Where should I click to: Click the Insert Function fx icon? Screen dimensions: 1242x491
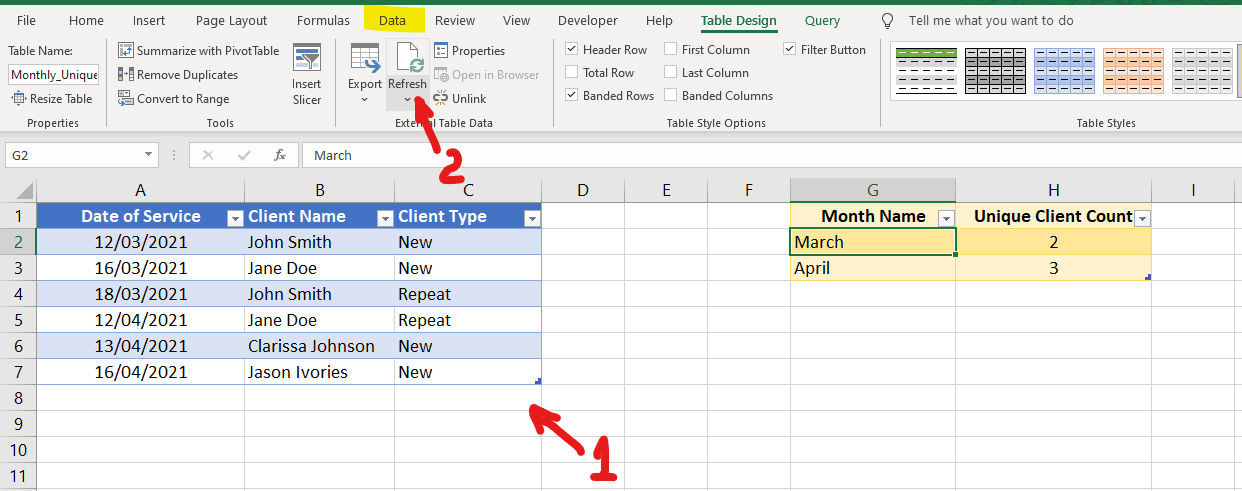coord(280,155)
